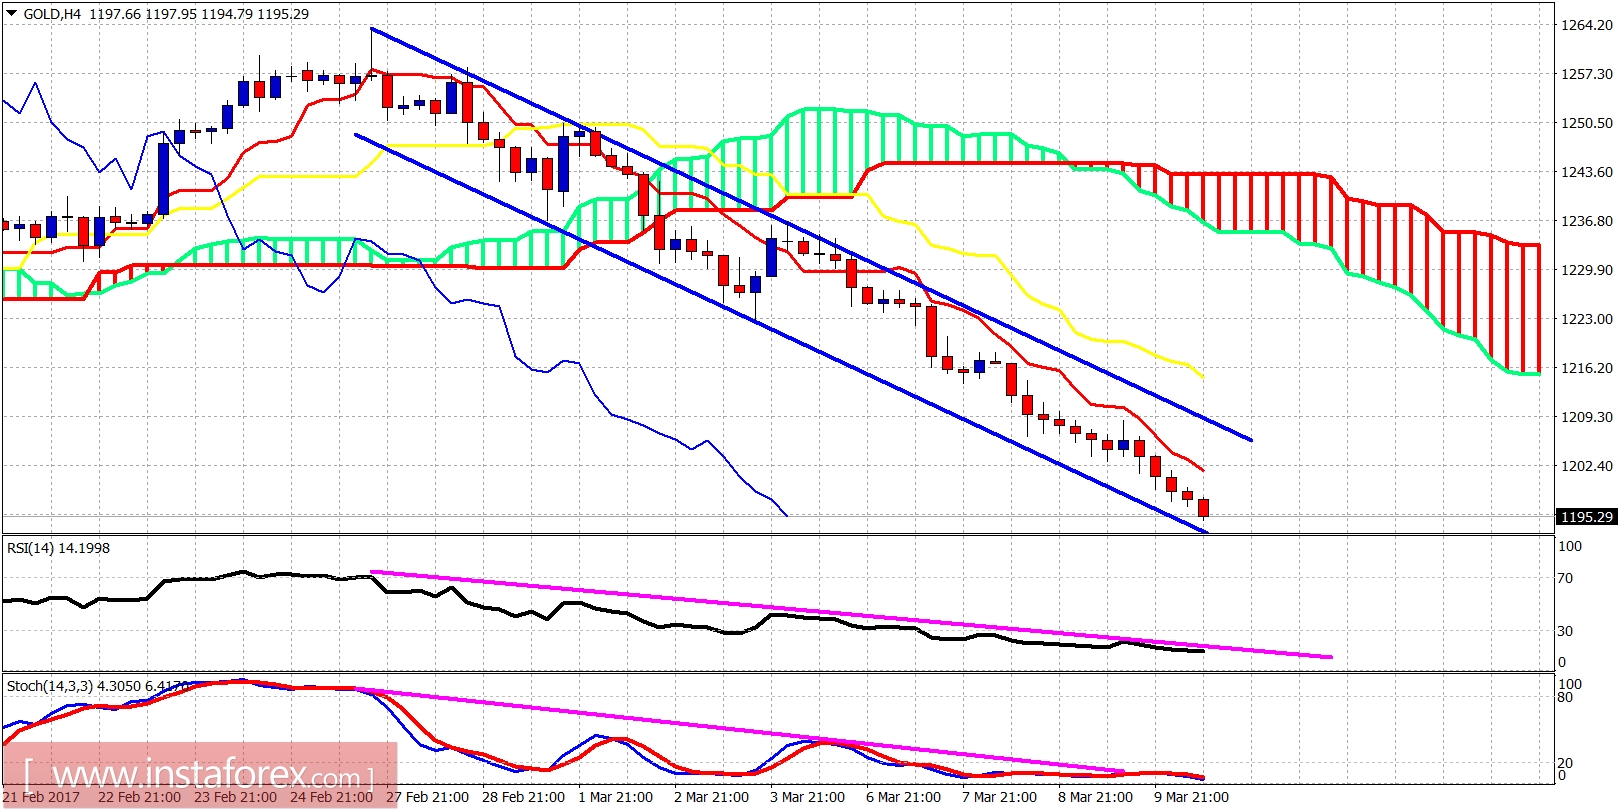The image size is (1622, 811).
Task: Click the 6 Mar 21:00 time label
Action: [x=903, y=797]
